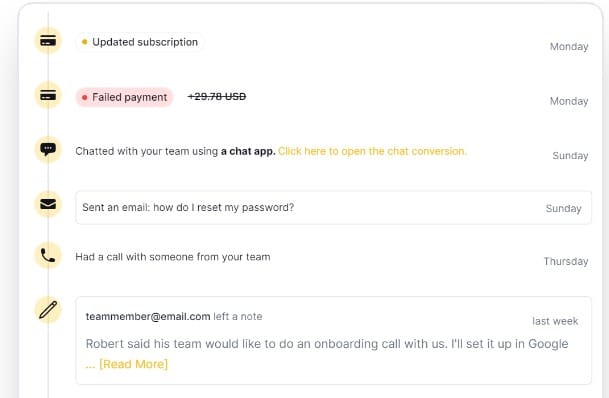
Task: Click the Monday timestamp of Failed payment
Action: 569,101
